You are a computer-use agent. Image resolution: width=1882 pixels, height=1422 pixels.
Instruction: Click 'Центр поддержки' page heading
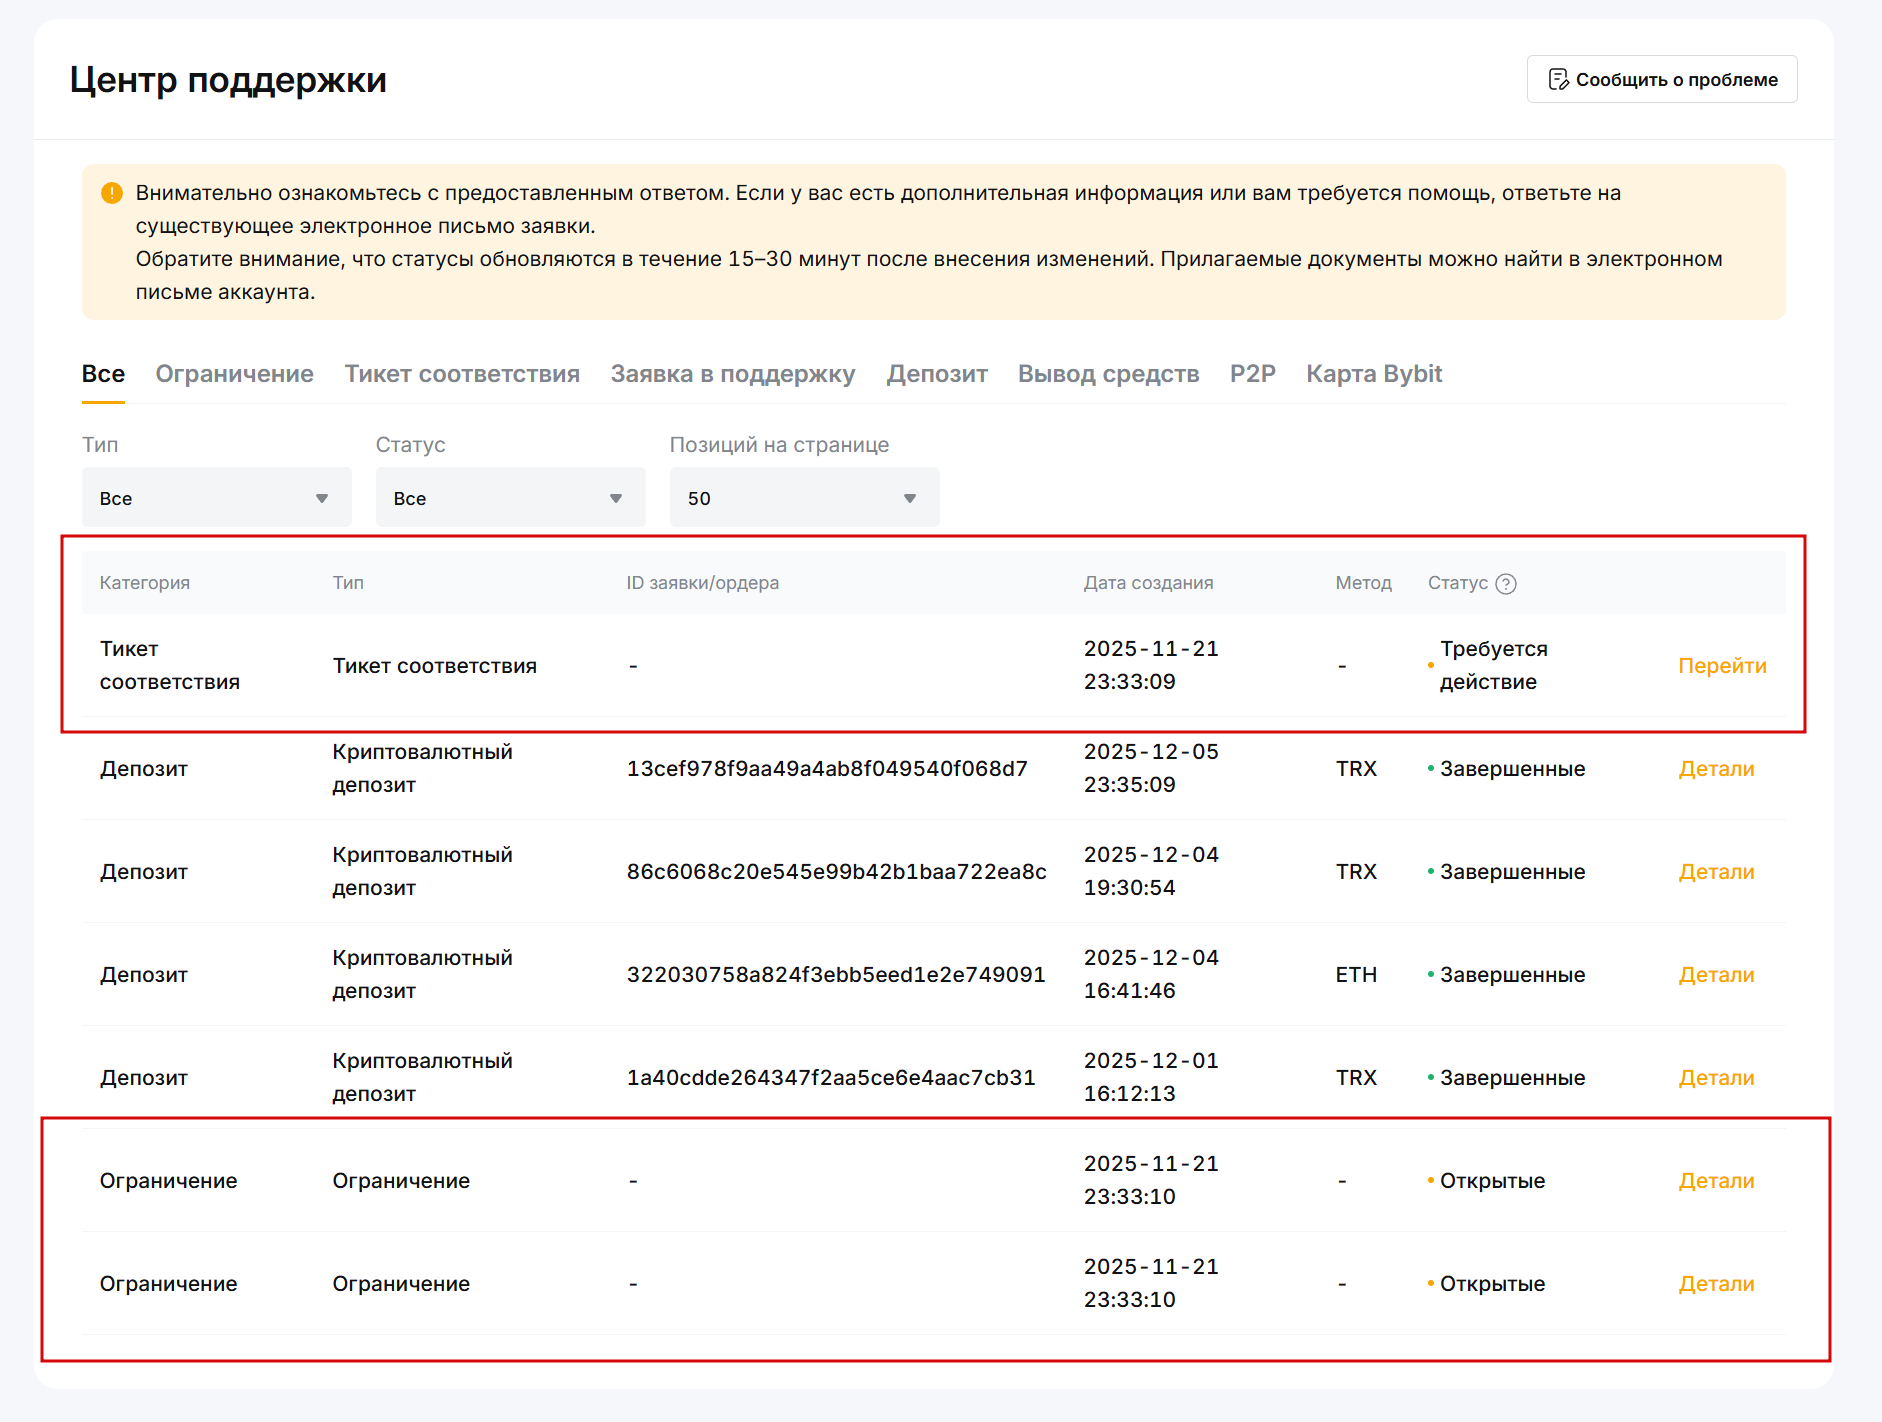tap(228, 79)
